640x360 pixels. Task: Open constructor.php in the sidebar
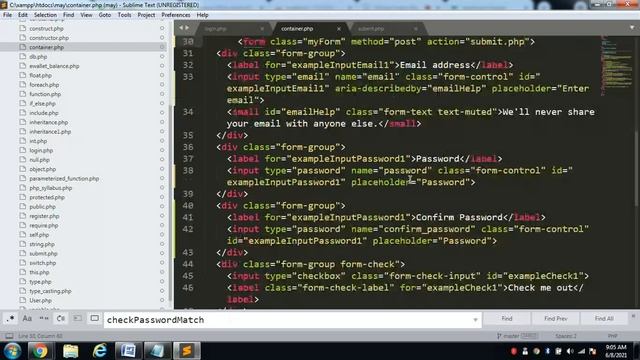49,38
